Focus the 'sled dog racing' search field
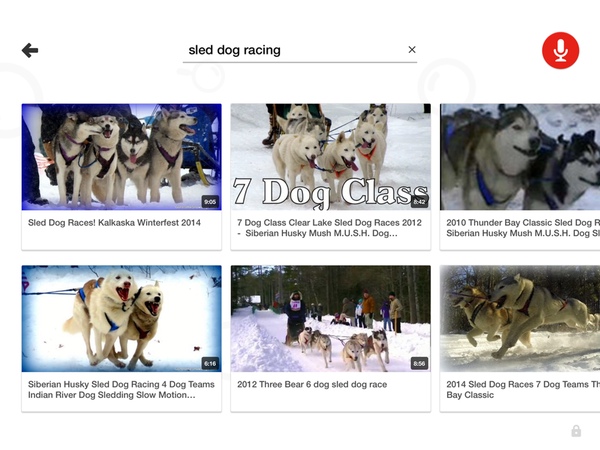The width and height of the screenshot is (600, 450). click(300, 50)
